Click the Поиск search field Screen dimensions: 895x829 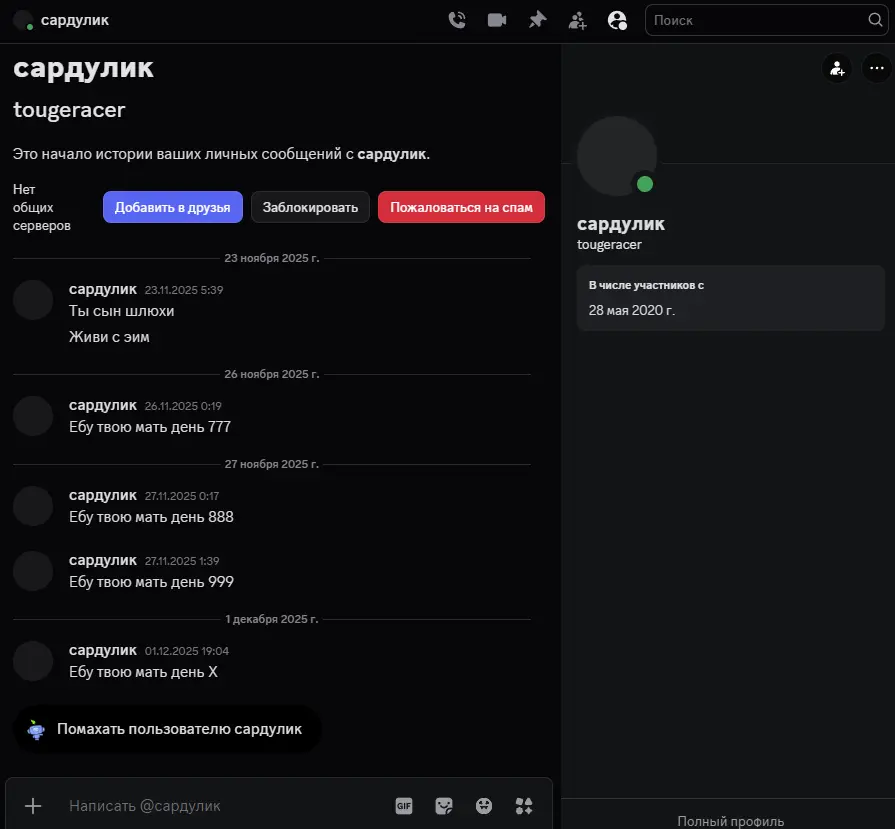[755, 20]
